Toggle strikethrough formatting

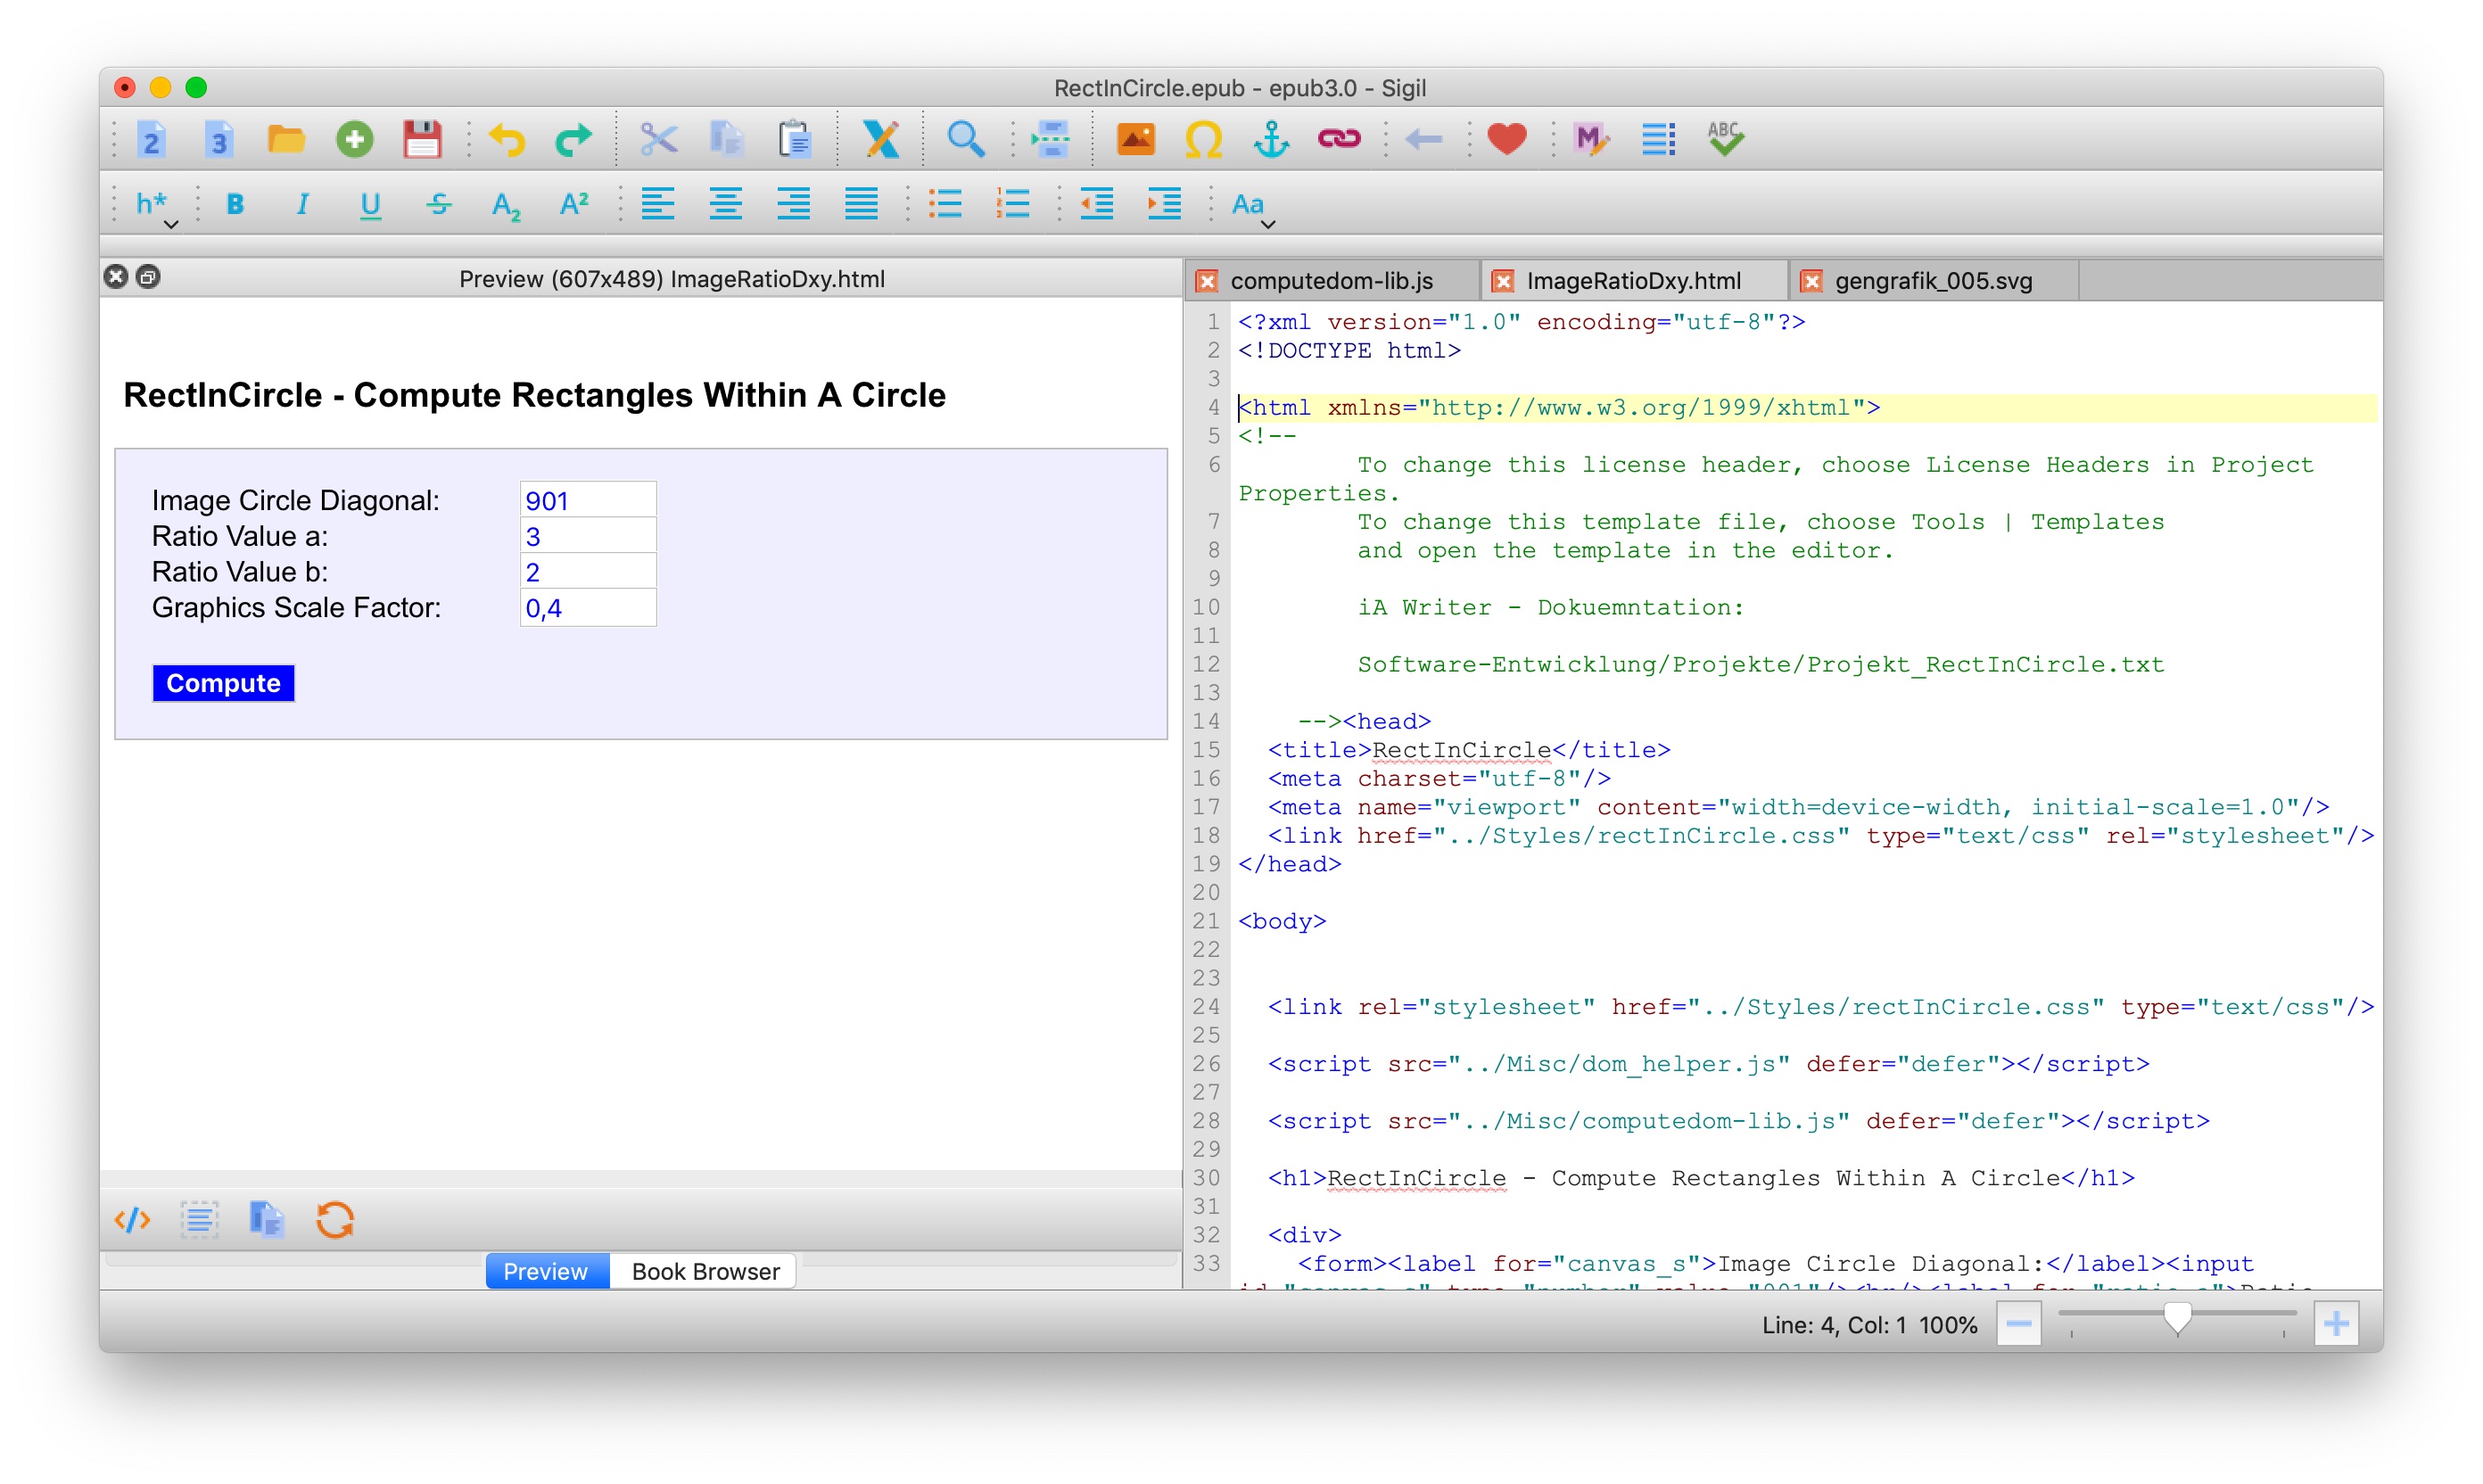[438, 204]
